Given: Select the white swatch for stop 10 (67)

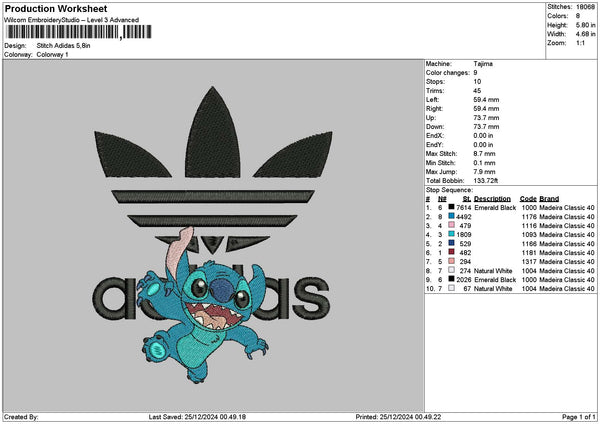Looking at the screenshot, I should [452, 288].
